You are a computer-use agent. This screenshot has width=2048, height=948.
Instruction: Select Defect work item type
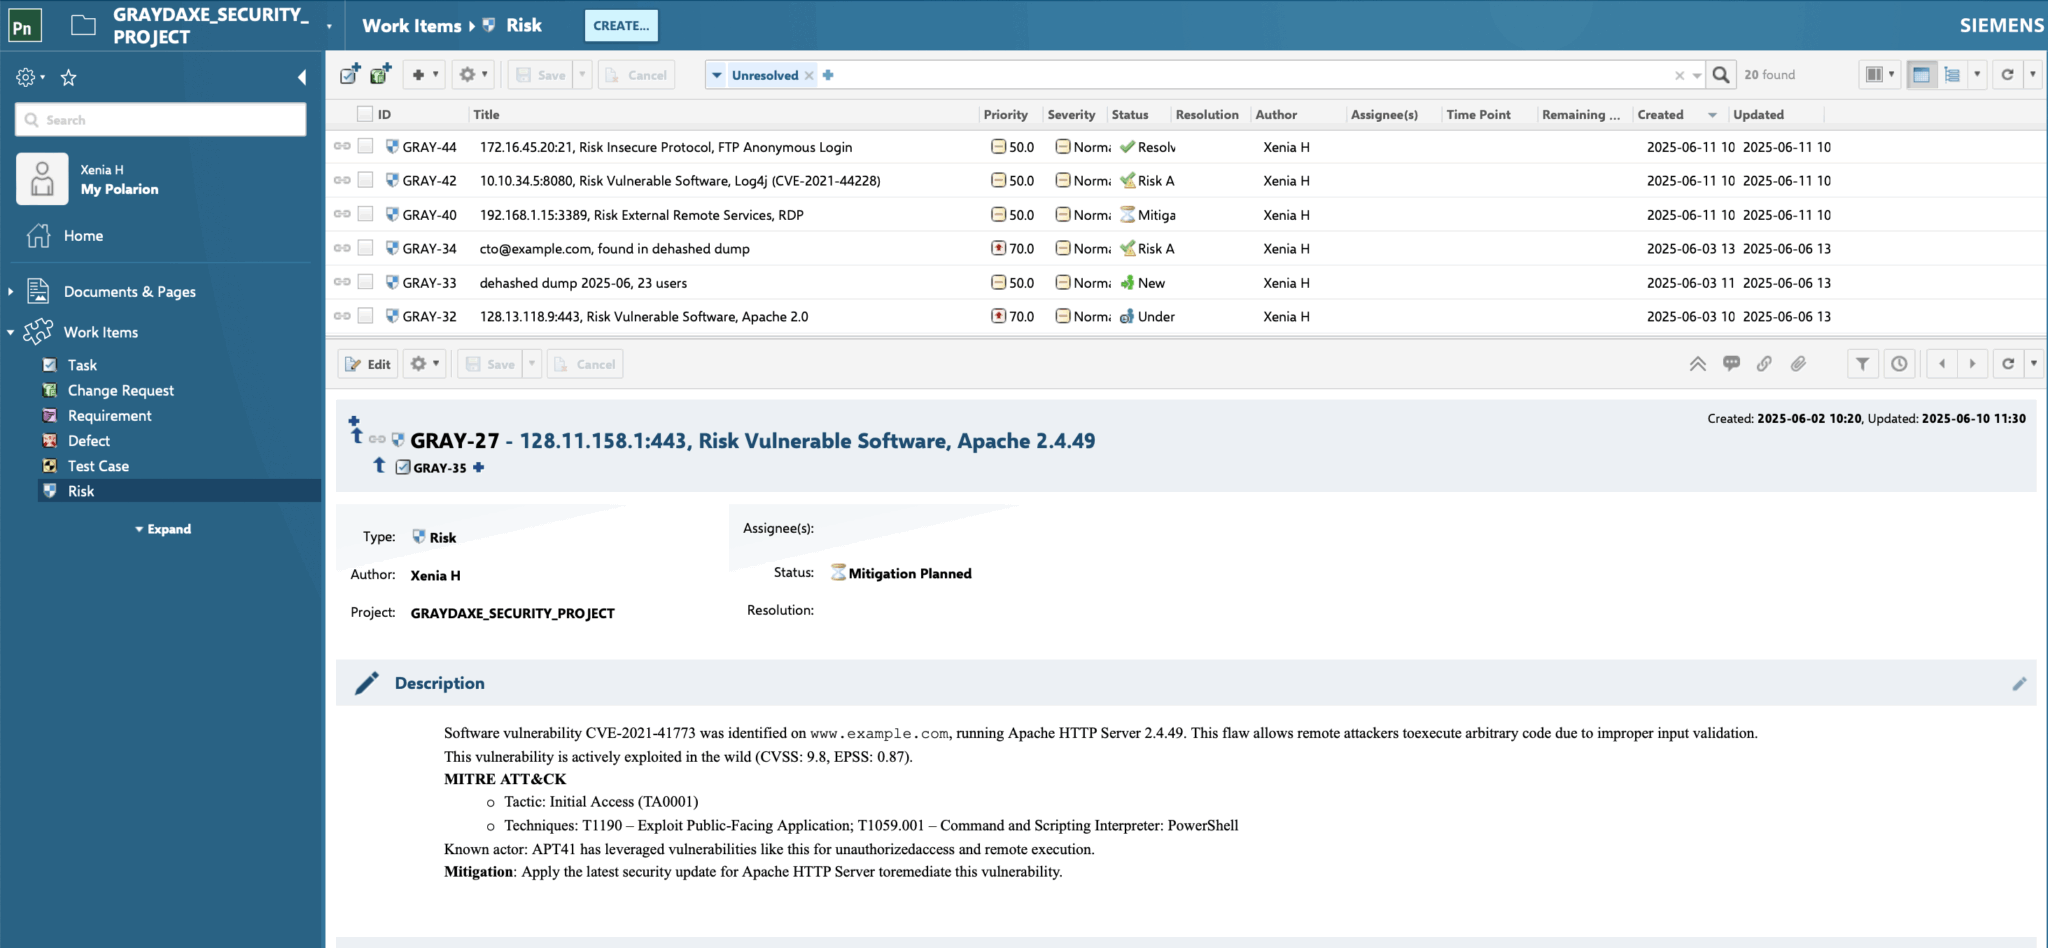tap(89, 441)
